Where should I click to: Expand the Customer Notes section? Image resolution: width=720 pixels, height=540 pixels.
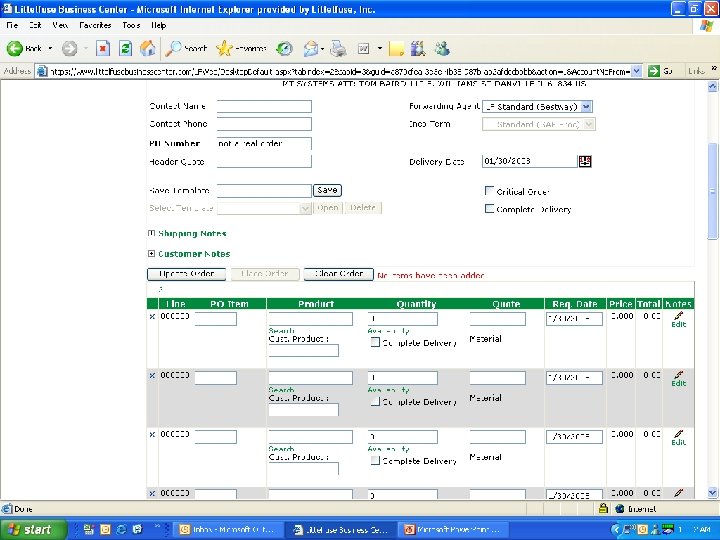pyautogui.click(x=151, y=253)
